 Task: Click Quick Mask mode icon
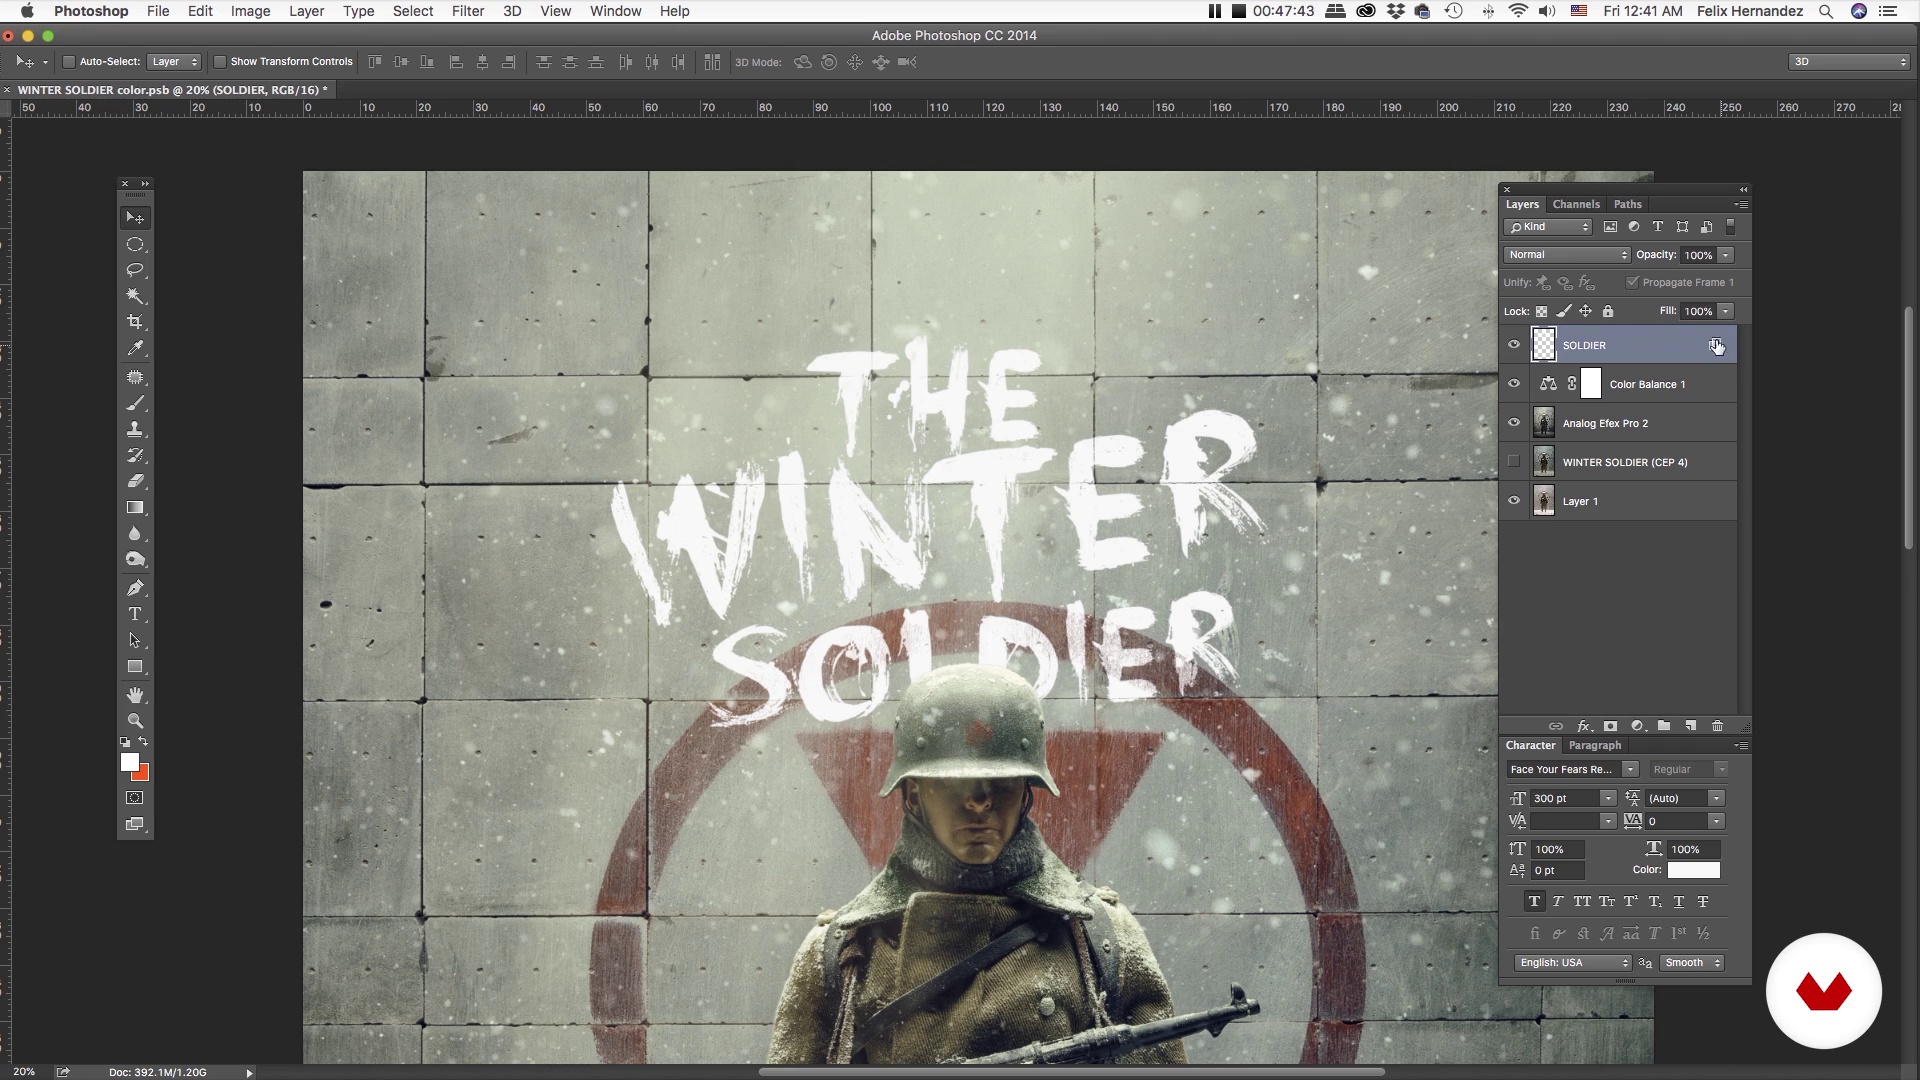(135, 798)
